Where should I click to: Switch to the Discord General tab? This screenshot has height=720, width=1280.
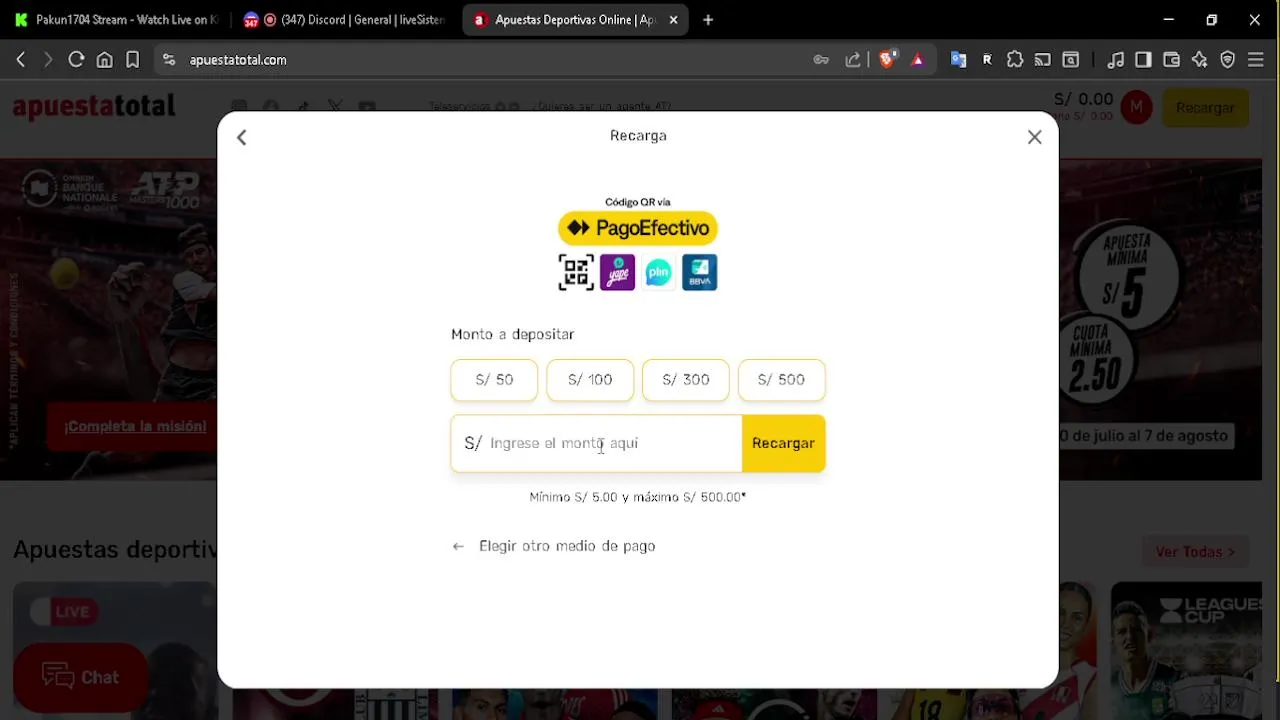point(345,20)
